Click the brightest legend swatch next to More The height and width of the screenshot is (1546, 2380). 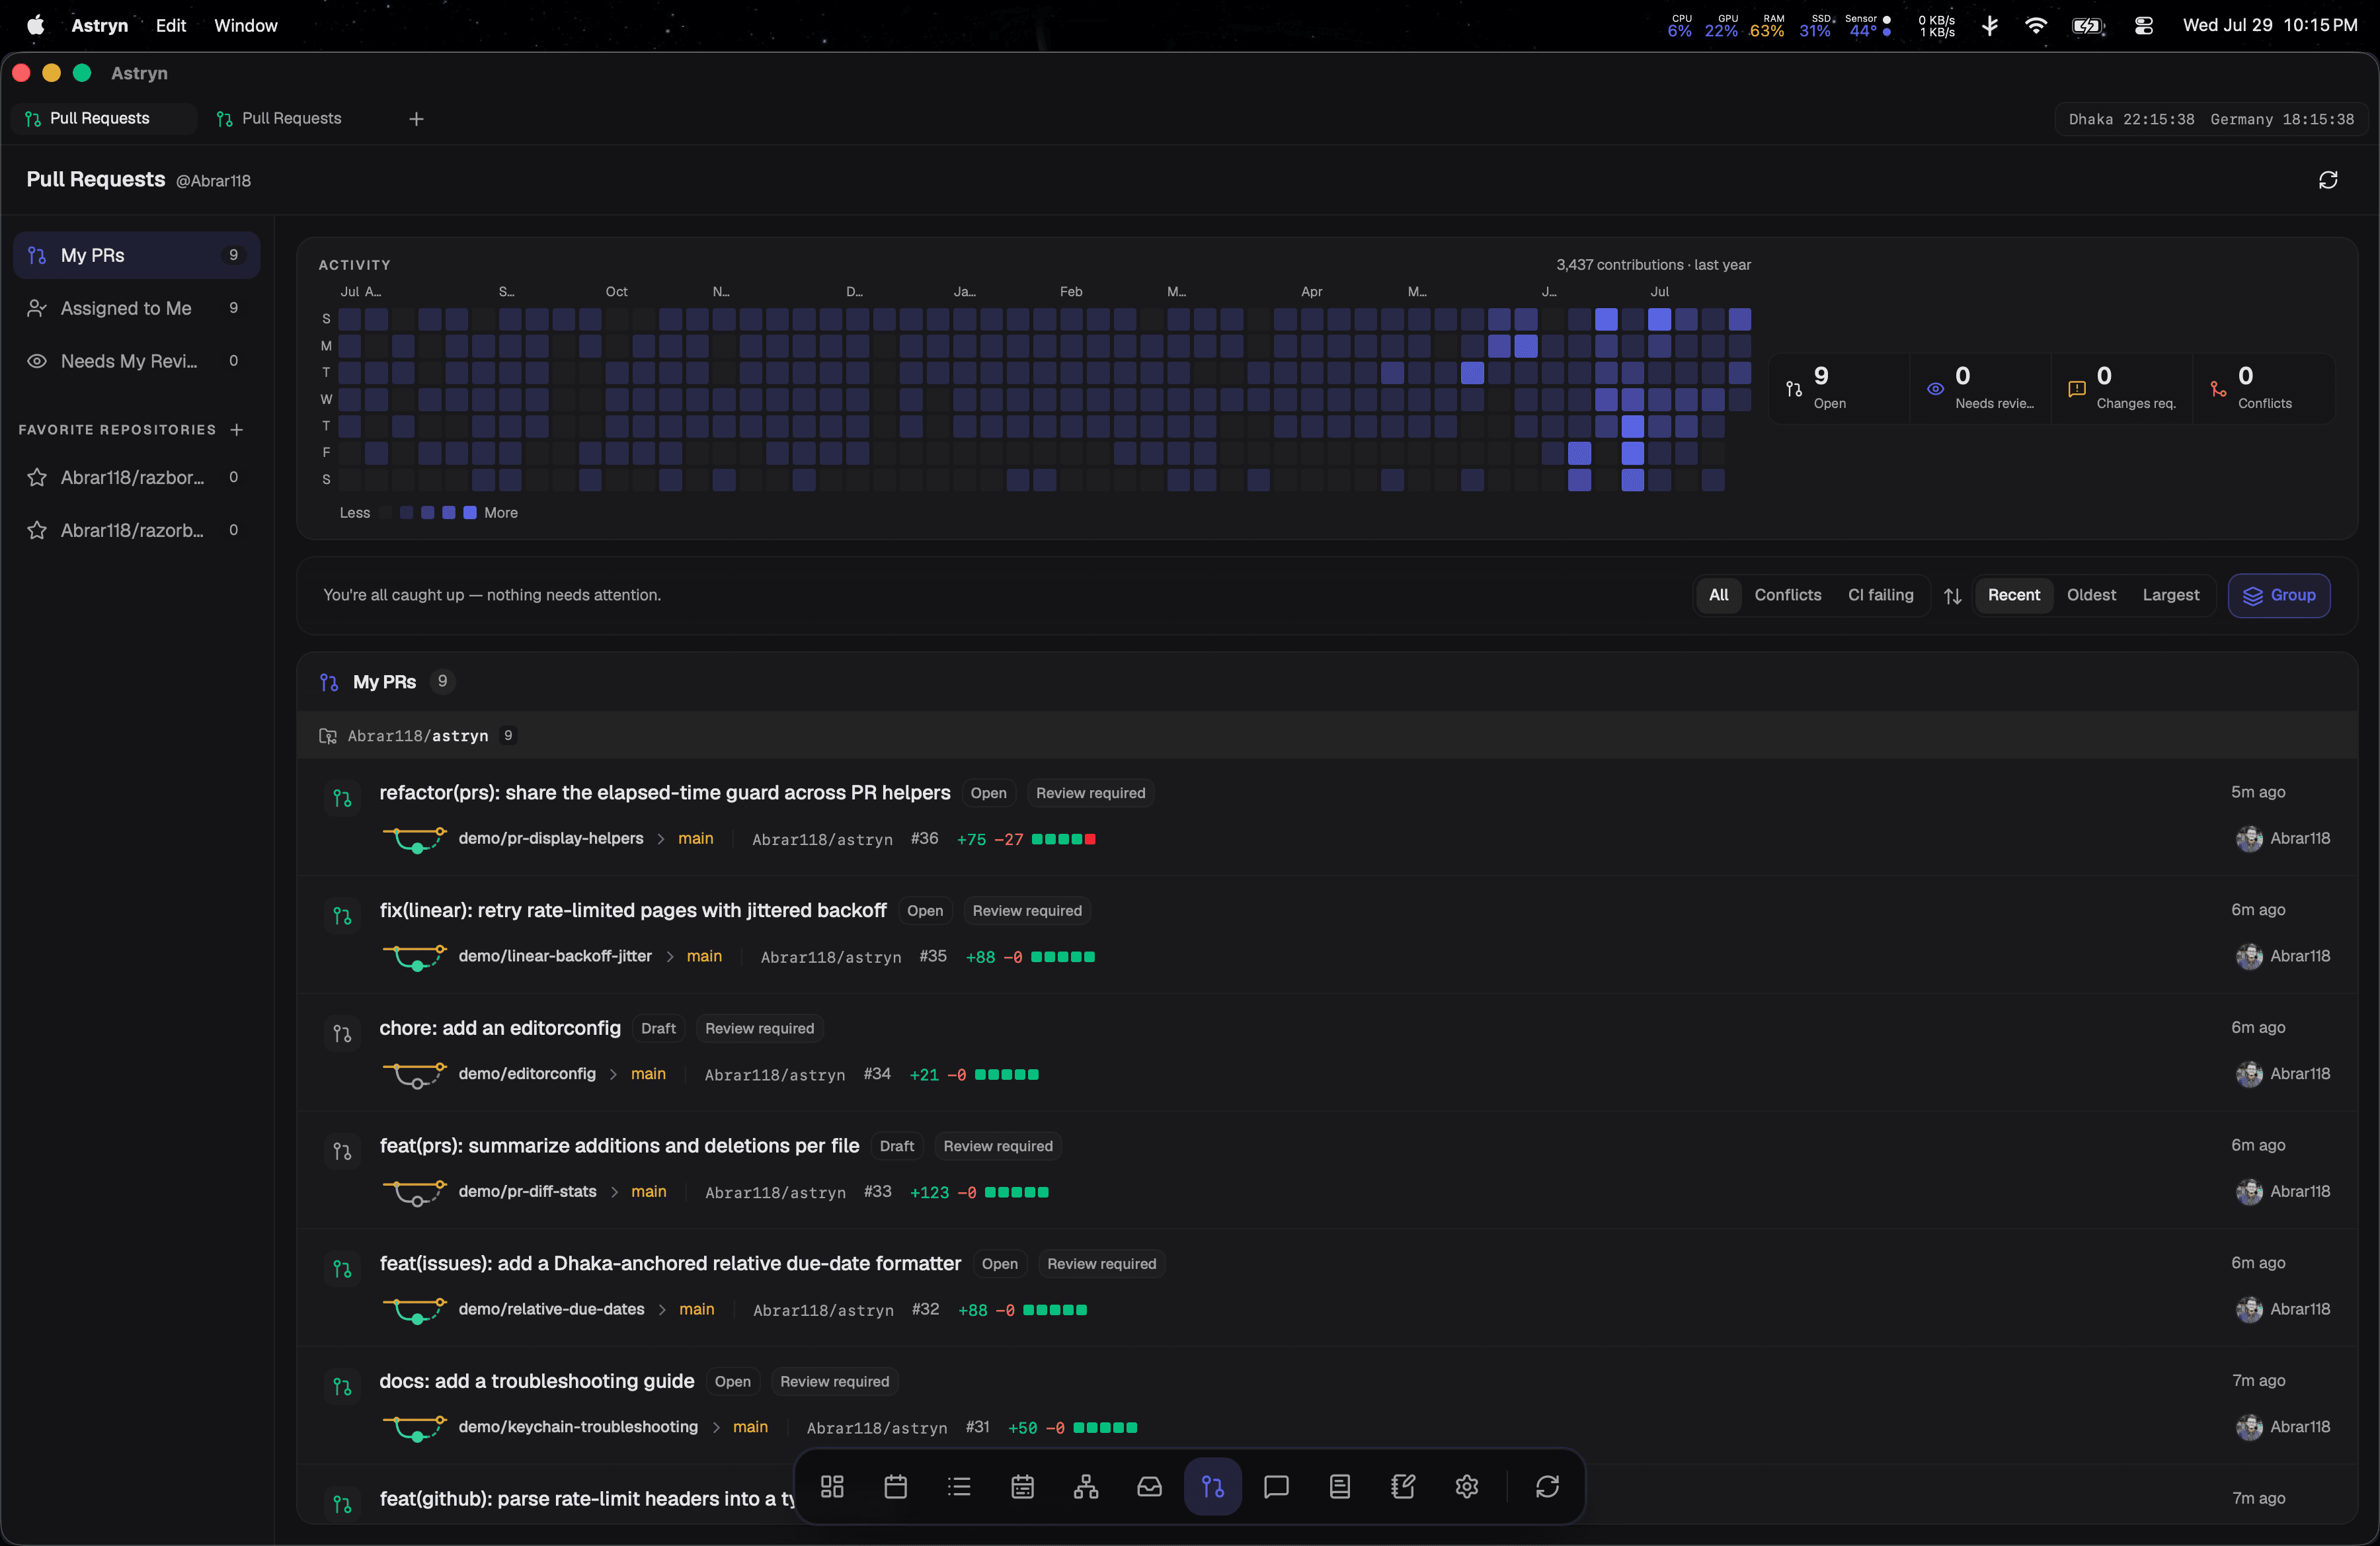coord(470,514)
